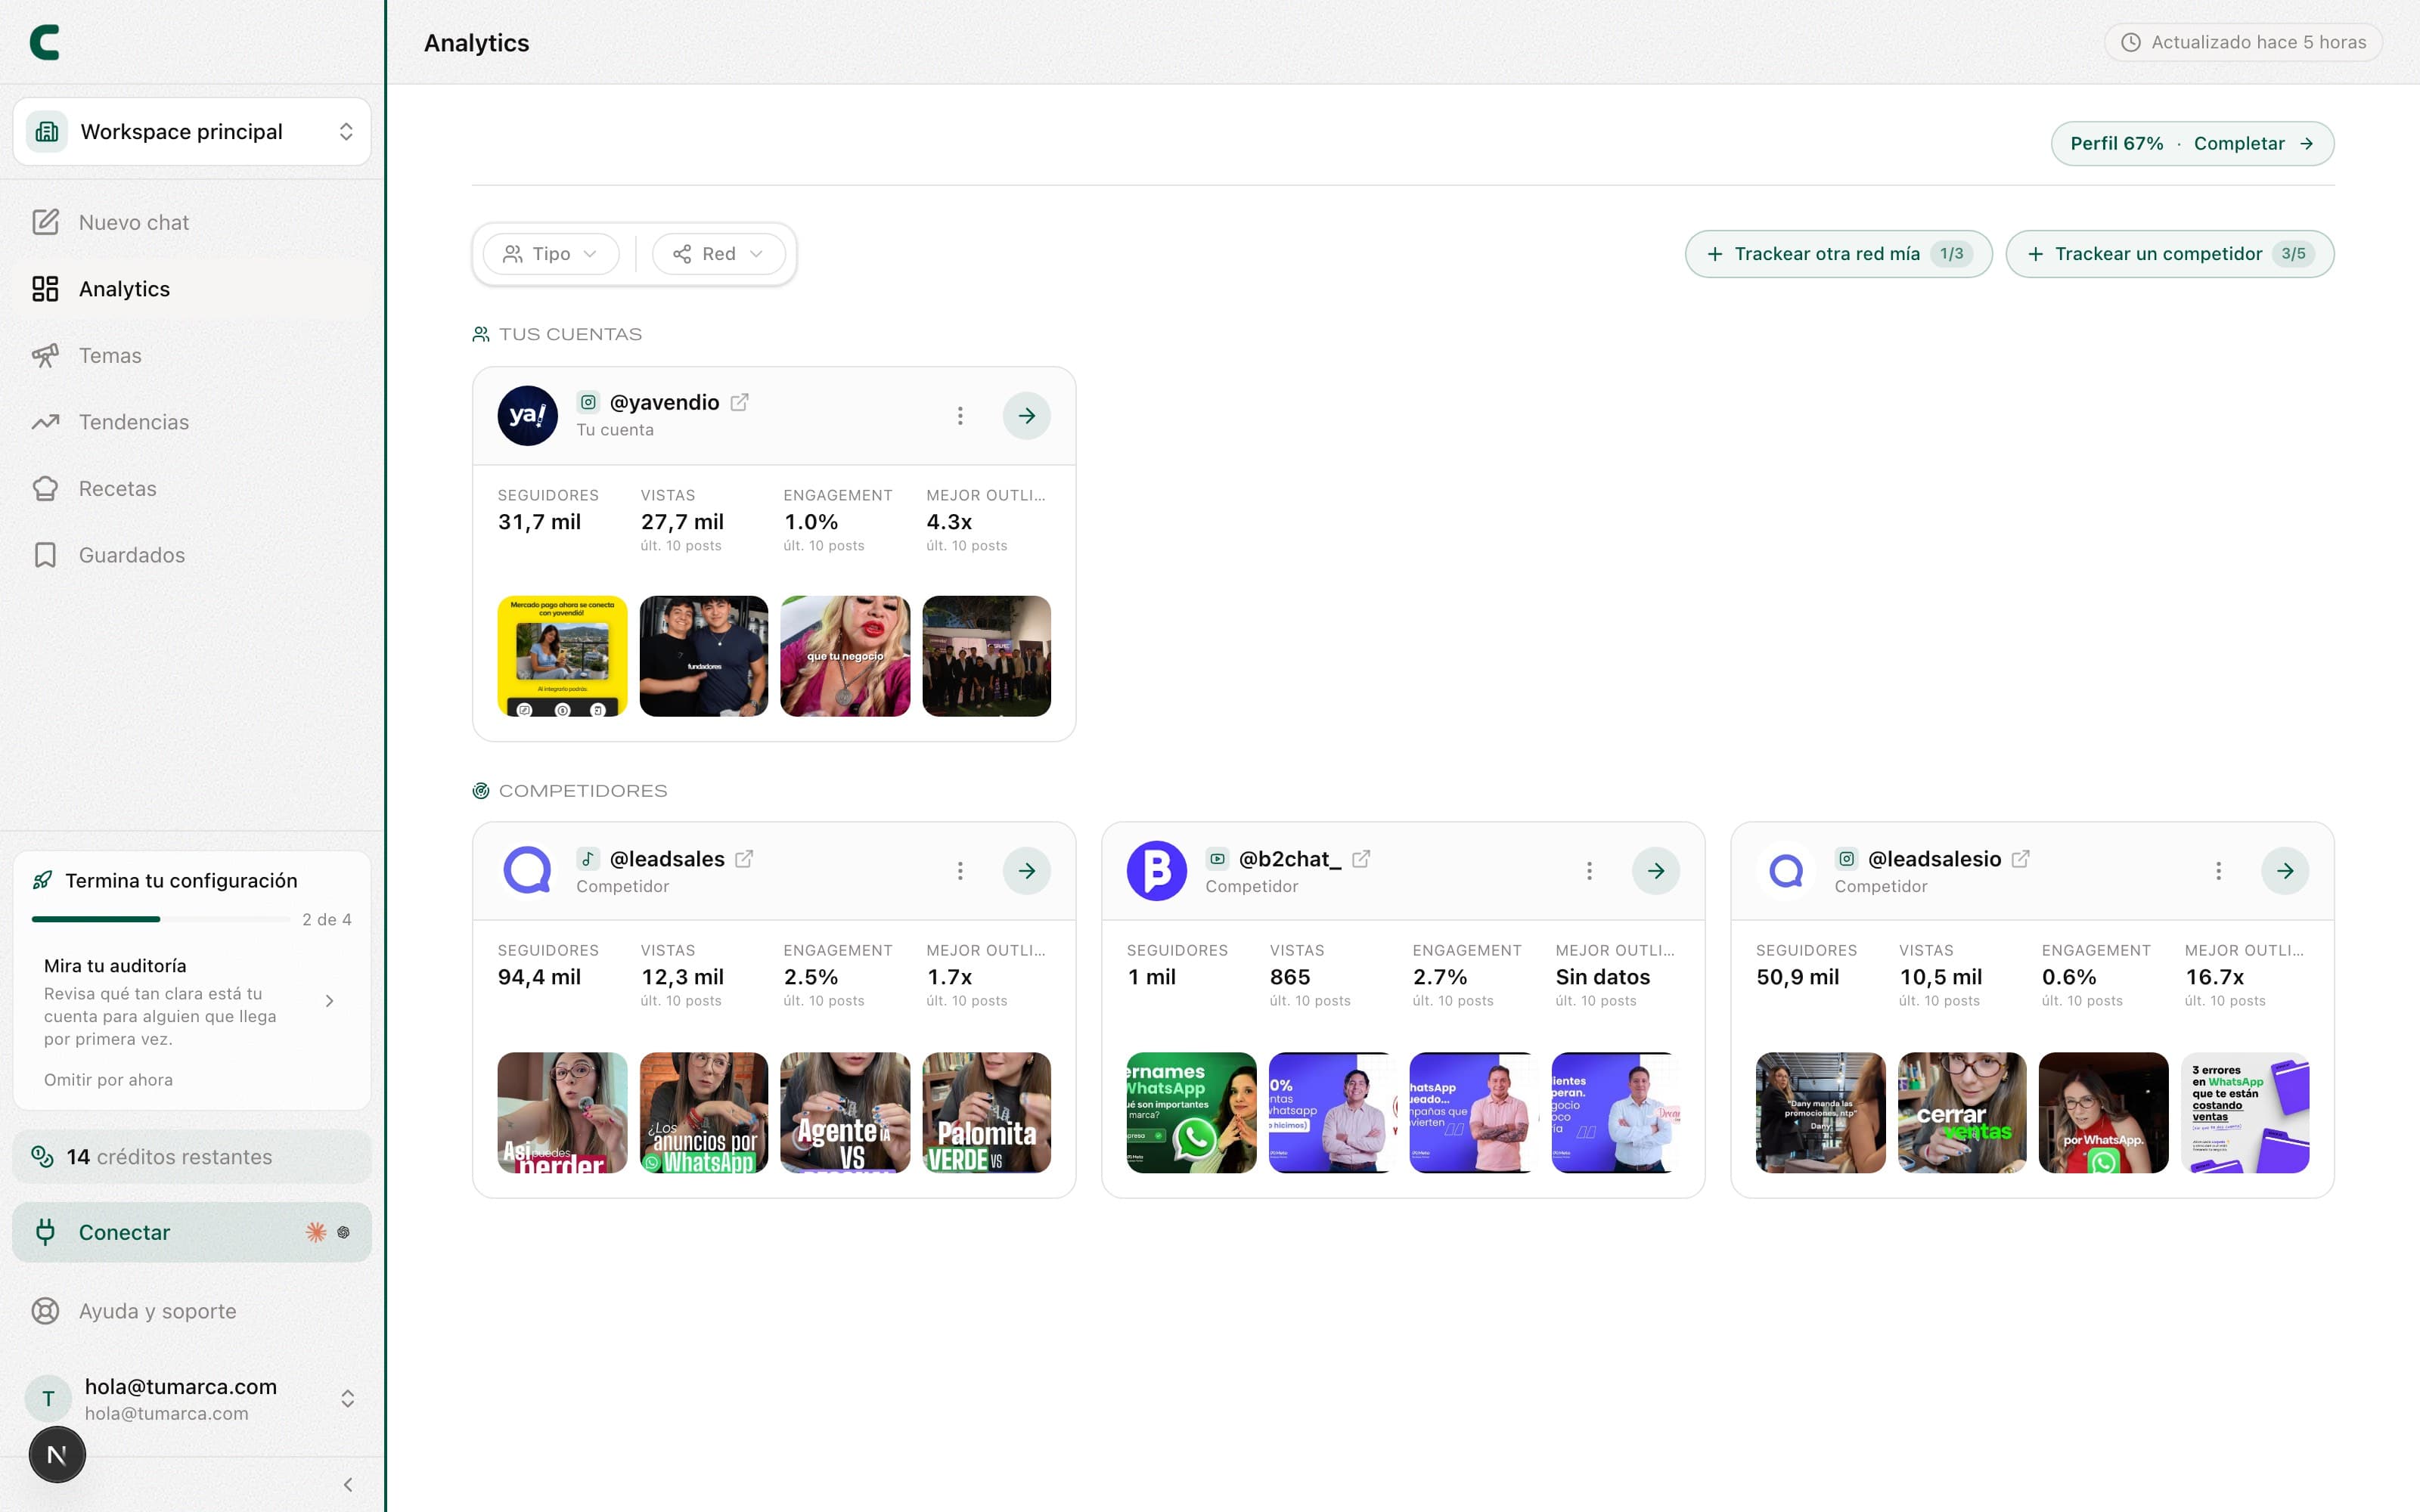This screenshot has height=1512, width=2420.
Task: Click the @leadsalesio avatar logo
Action: pos(1786,871)
